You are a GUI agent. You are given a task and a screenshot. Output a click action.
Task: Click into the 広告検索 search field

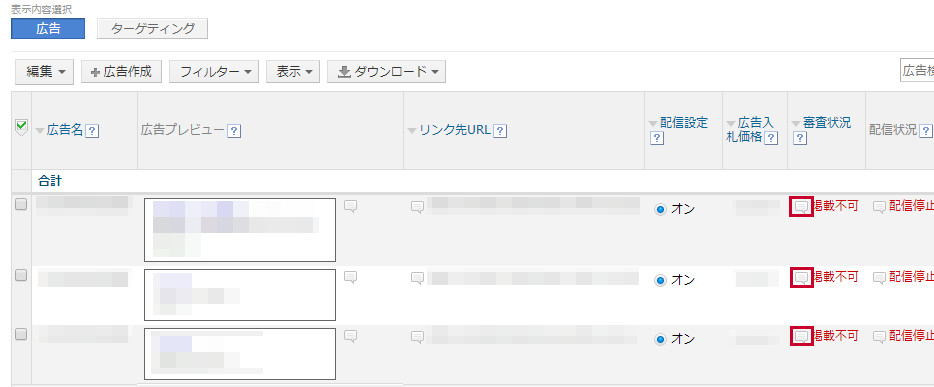click(917, 71)
